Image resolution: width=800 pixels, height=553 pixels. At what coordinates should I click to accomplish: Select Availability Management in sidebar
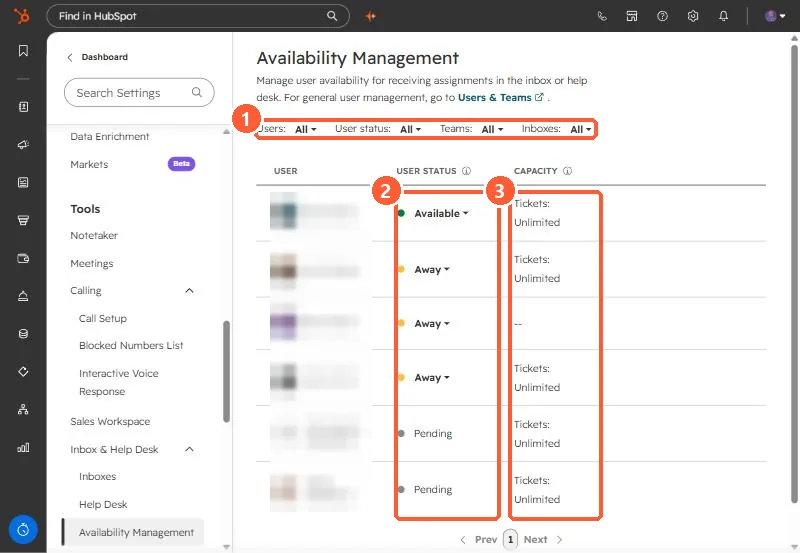pyautogui.click(x=133, y=532)
